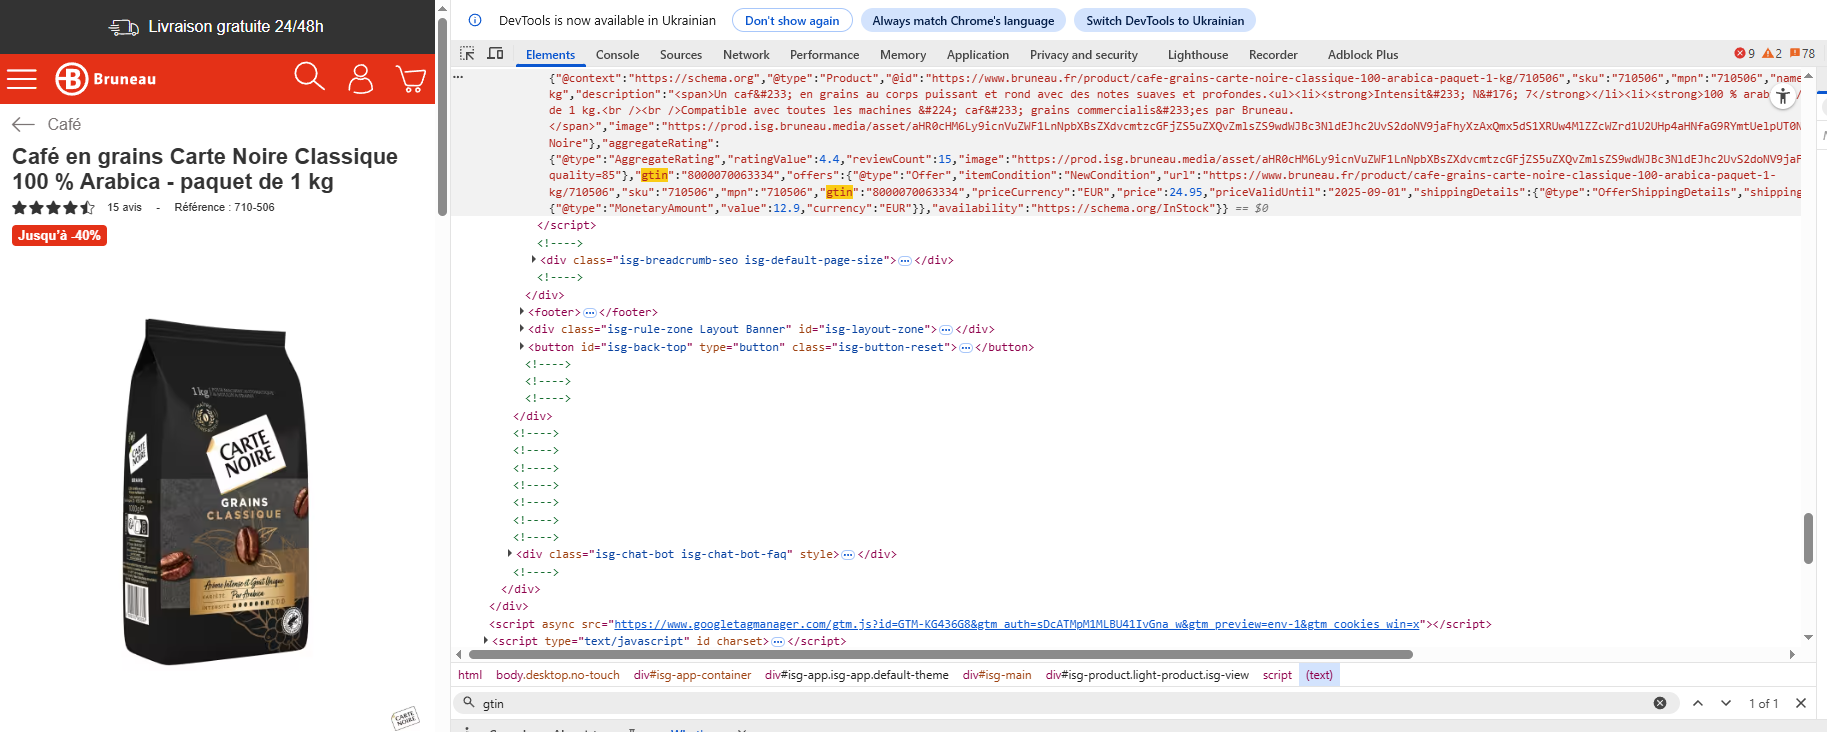1827x732 pixels.
Task: Click the Jusqu'à -40% discount badge
Action: coord(59,235)
